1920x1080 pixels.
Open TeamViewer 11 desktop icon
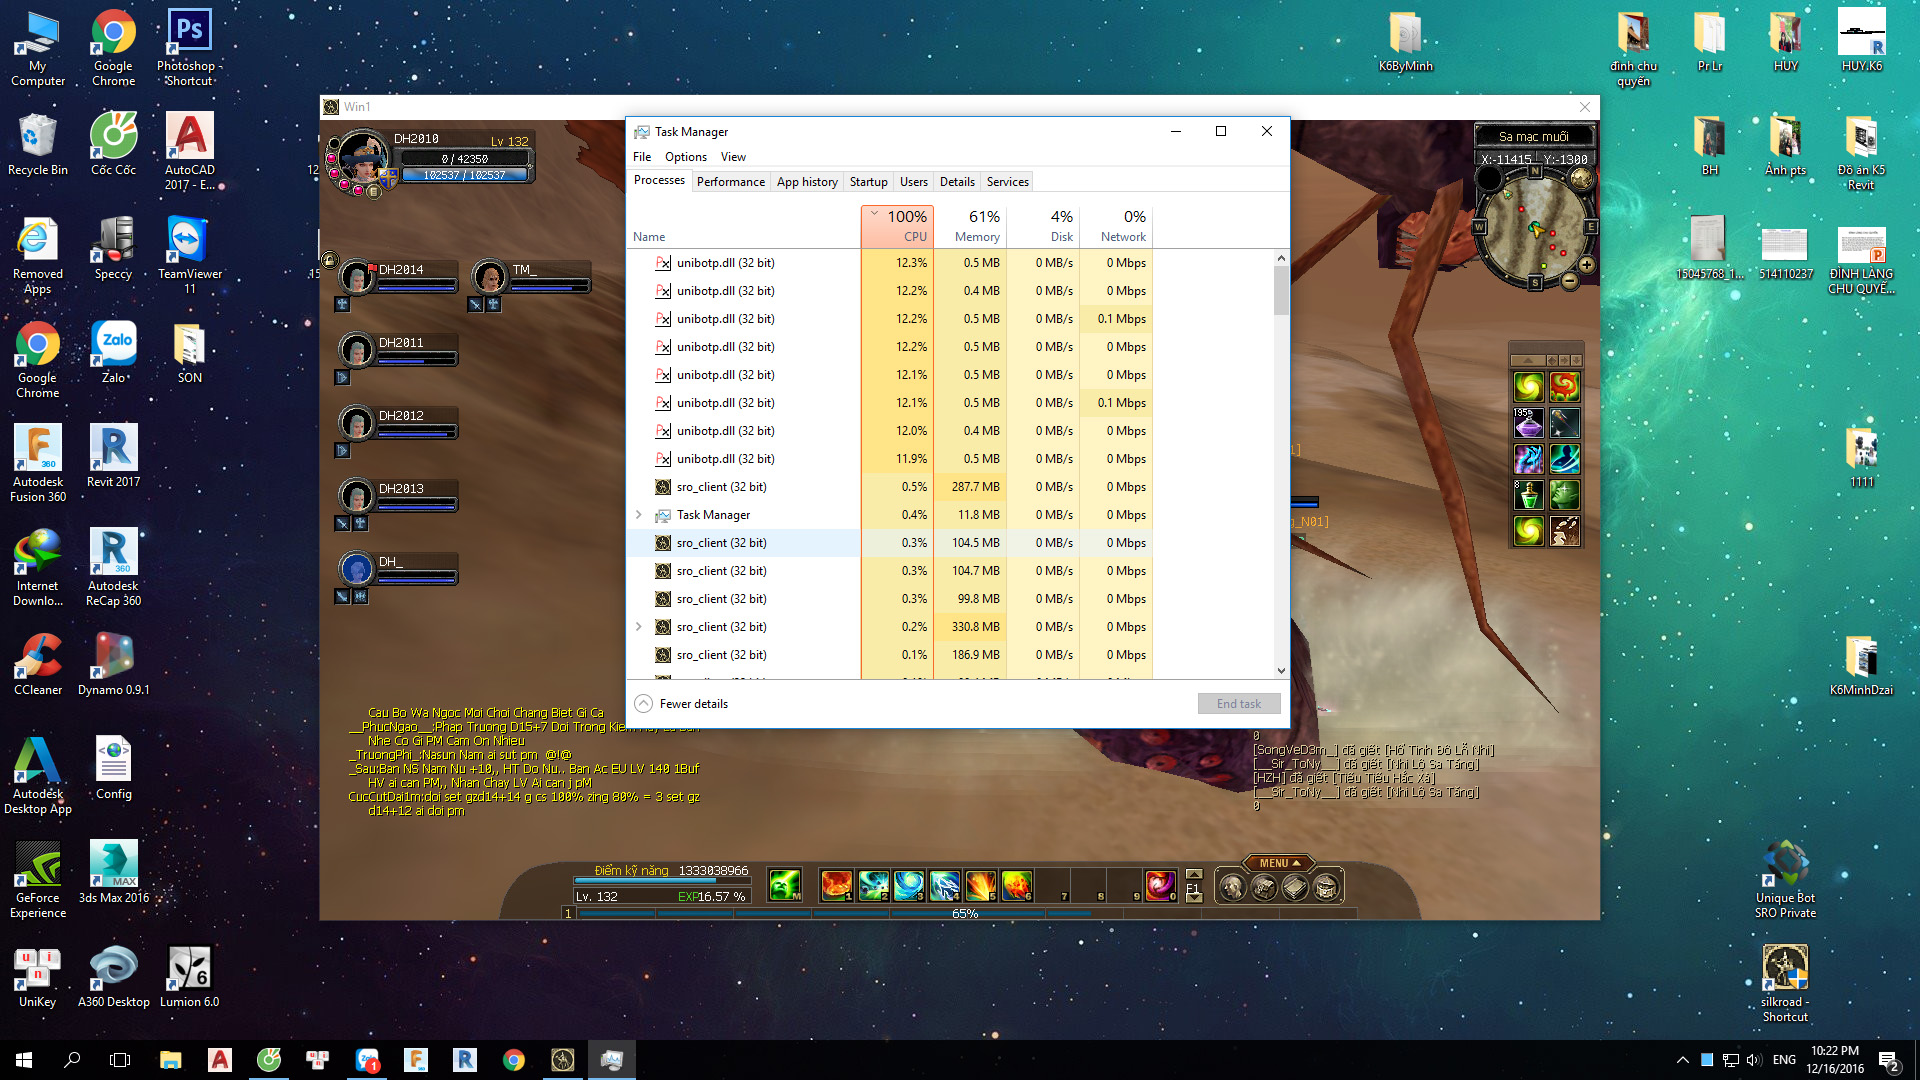pyautogui.click(x=189, y=256)
